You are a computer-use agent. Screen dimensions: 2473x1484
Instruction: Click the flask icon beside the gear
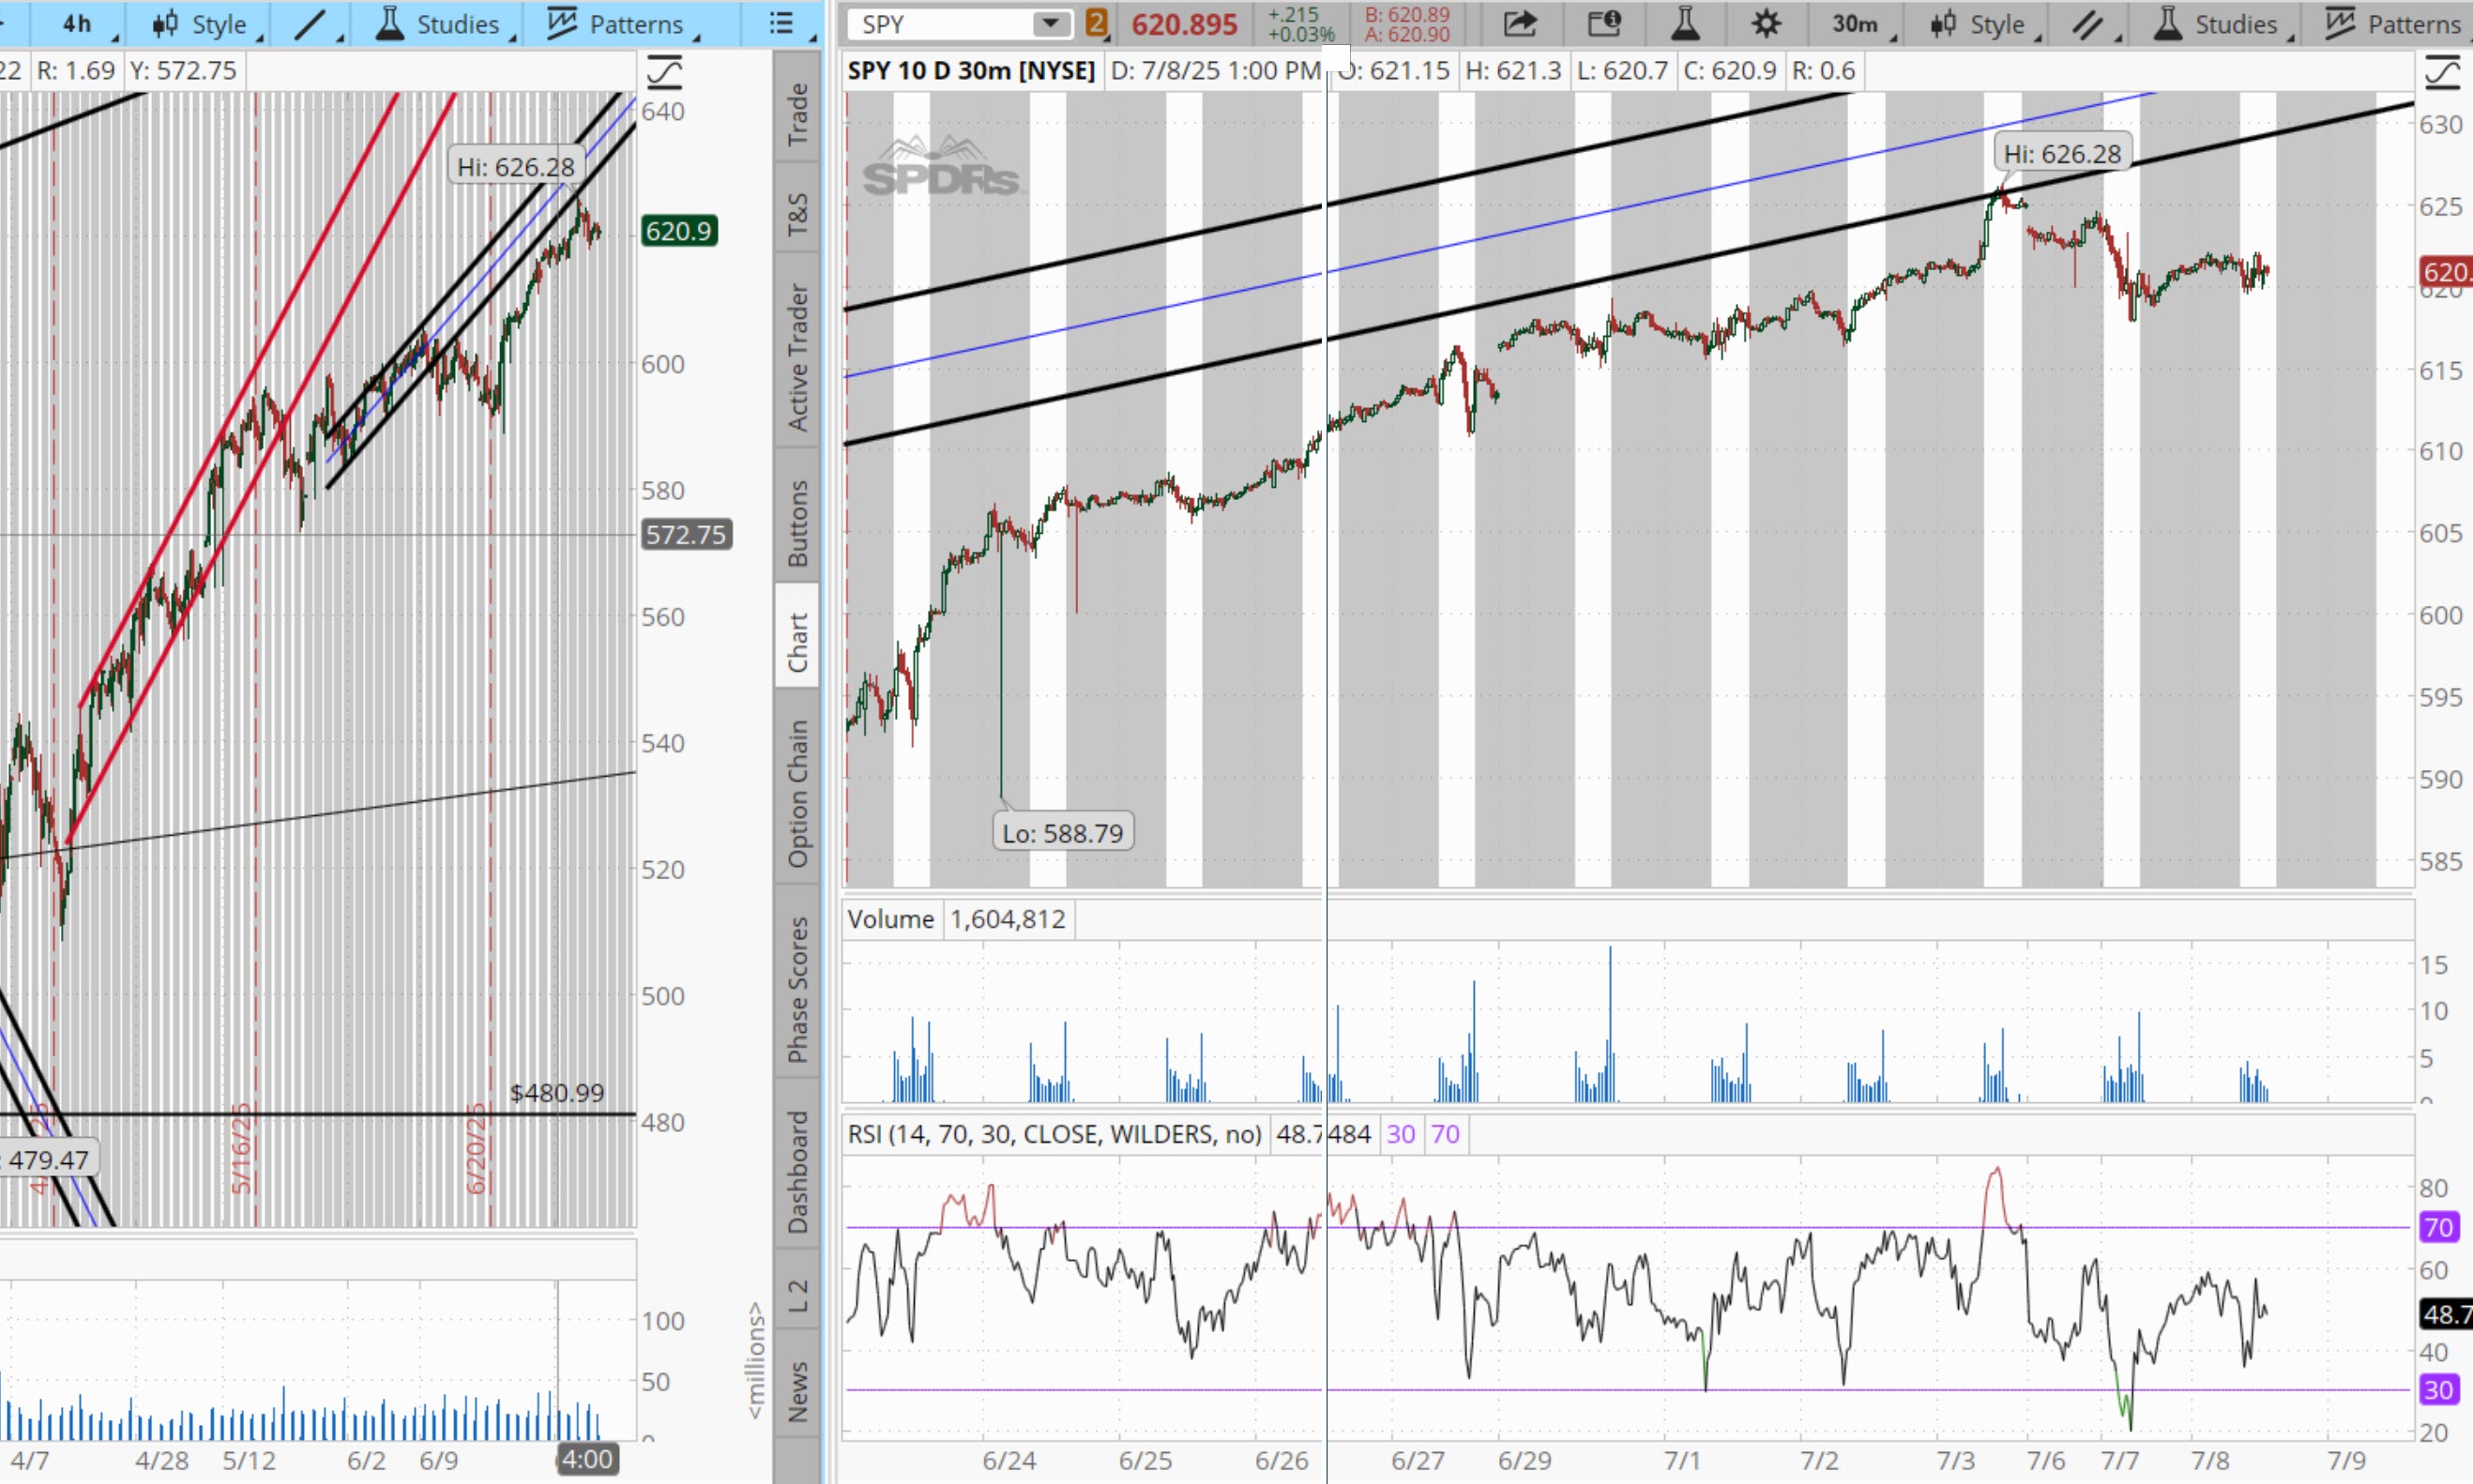click(1686, 23)
